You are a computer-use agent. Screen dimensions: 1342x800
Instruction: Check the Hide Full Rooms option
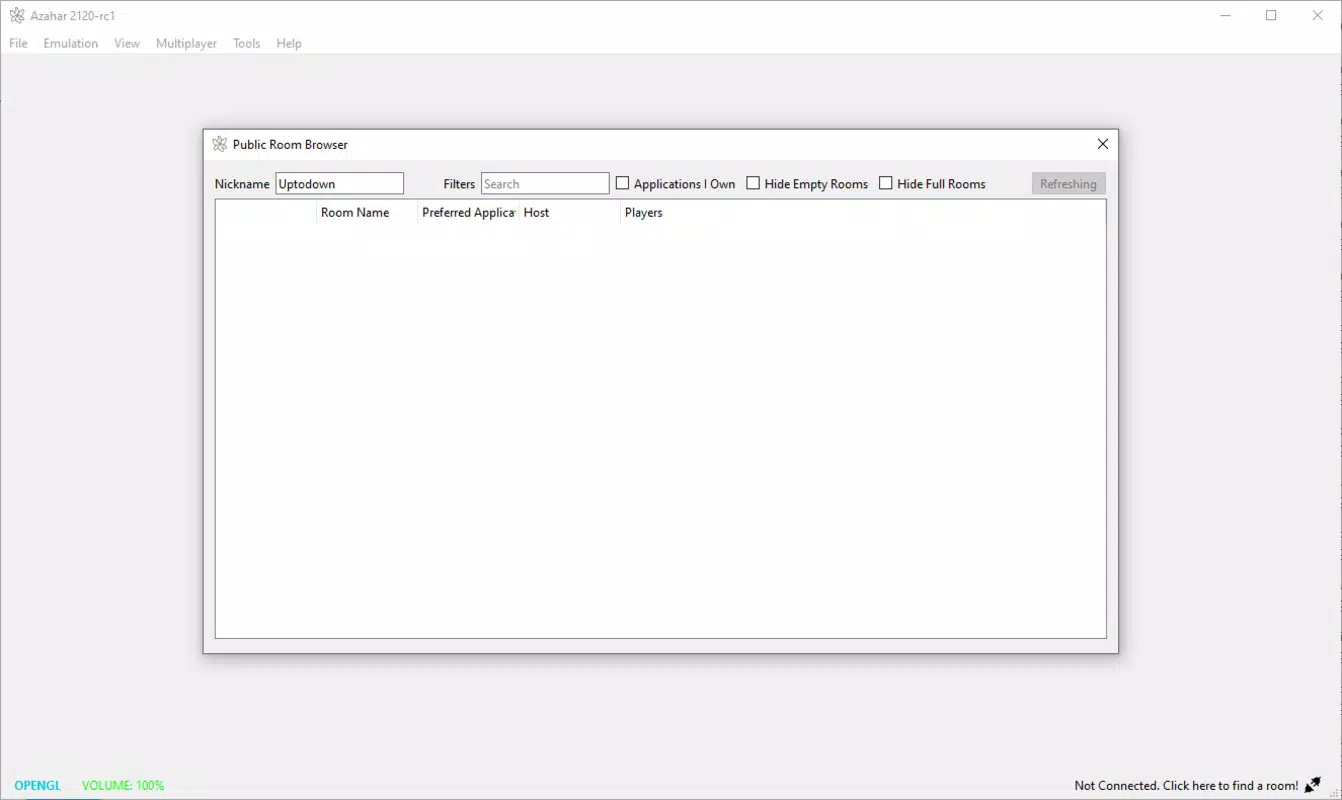[x=885, y=183]
